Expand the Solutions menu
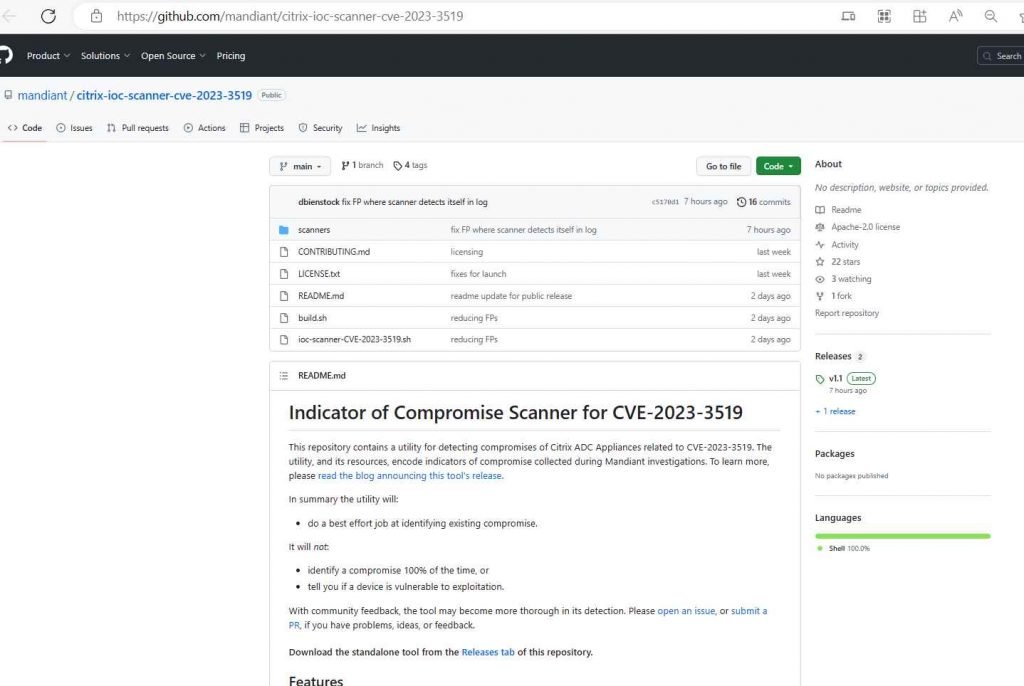This screenshot has height=686, width=1024. coord(105,56)
